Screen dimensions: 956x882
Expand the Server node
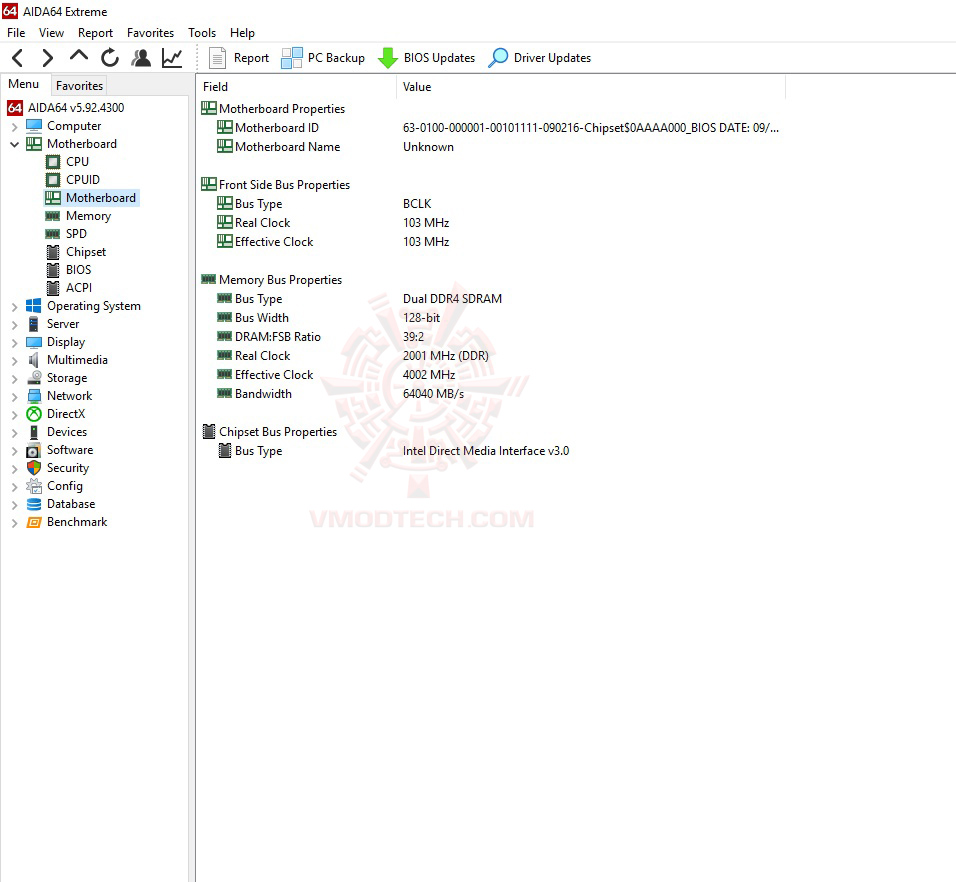[x=14, y=325]
